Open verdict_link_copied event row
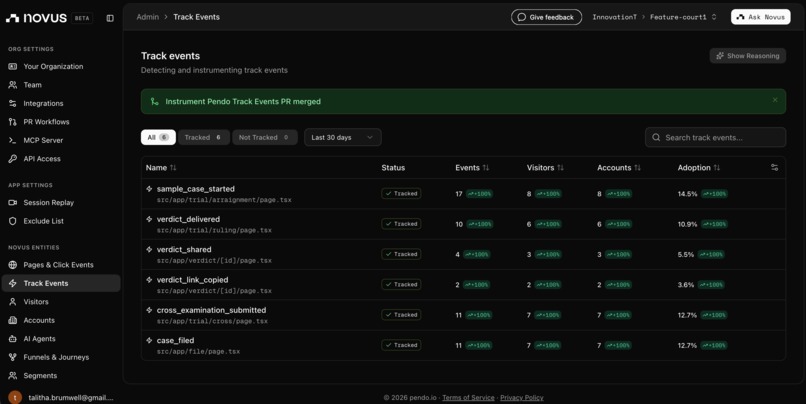The height and width of the screenshot is (404, 806). coord(463,285)
